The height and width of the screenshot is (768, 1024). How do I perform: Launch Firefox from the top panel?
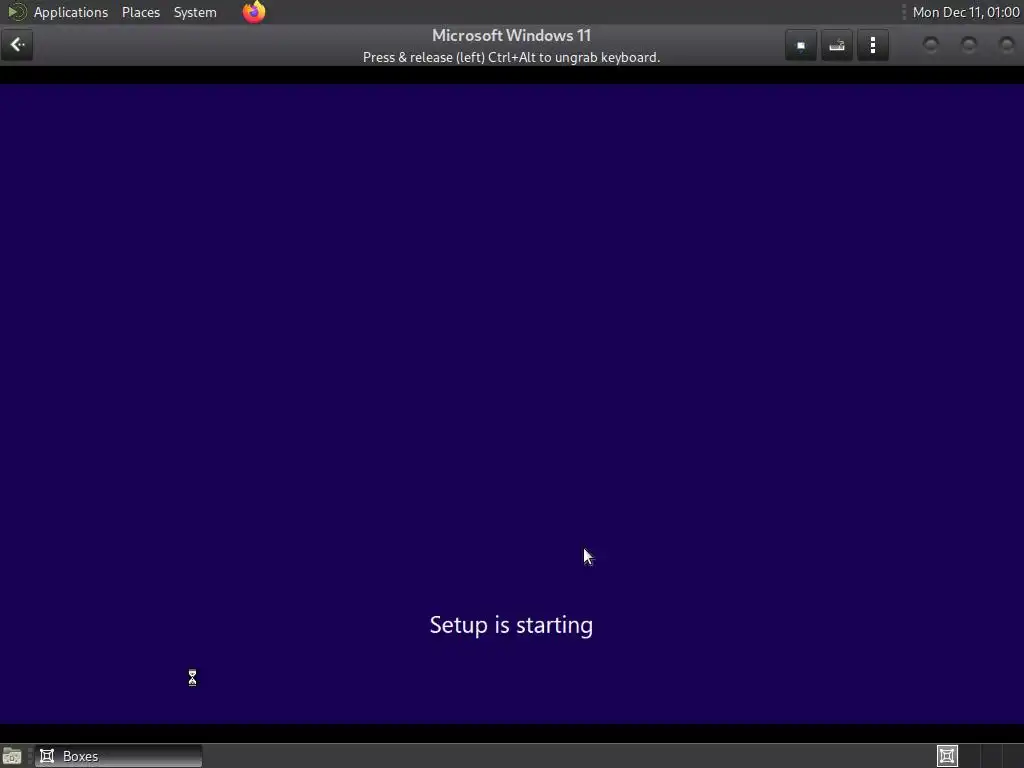254,12
